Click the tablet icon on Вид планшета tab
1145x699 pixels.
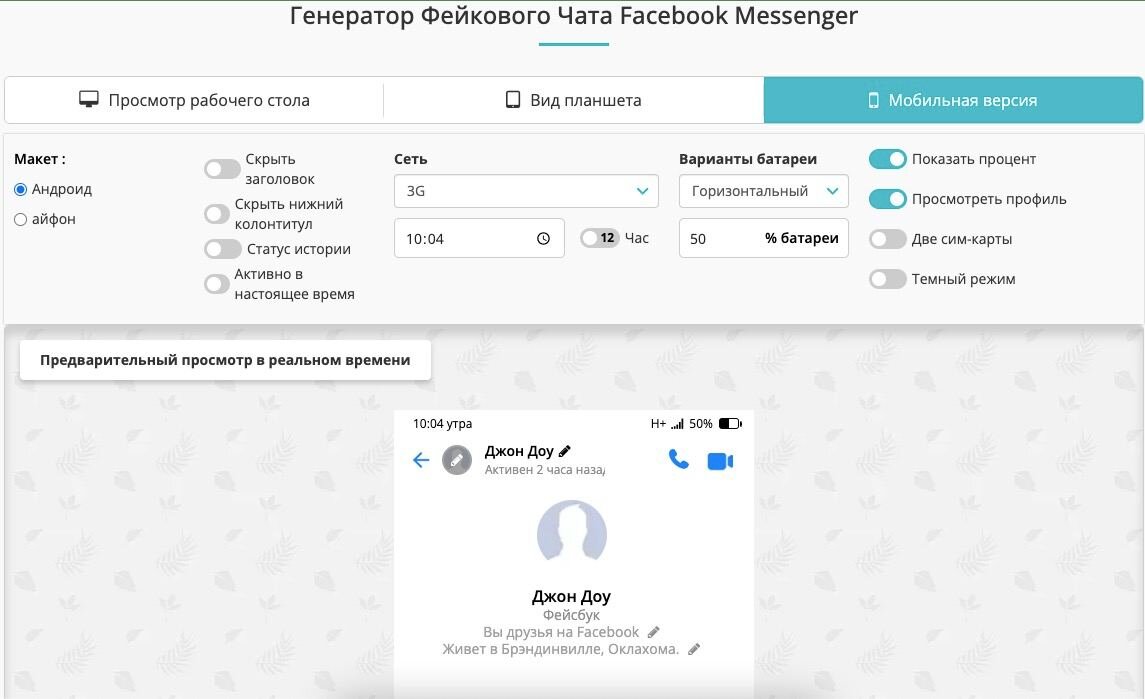click(x=513, y=99)
